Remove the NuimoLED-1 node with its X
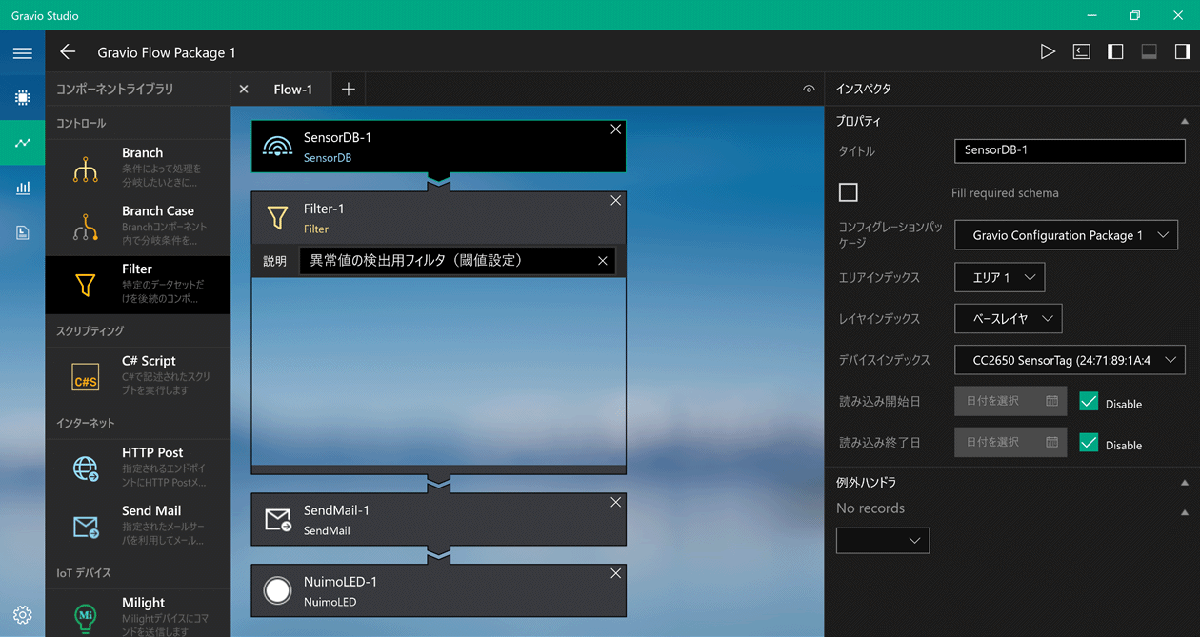The height and width of the screenshot is (637, 1200). [x=615, y=573]
